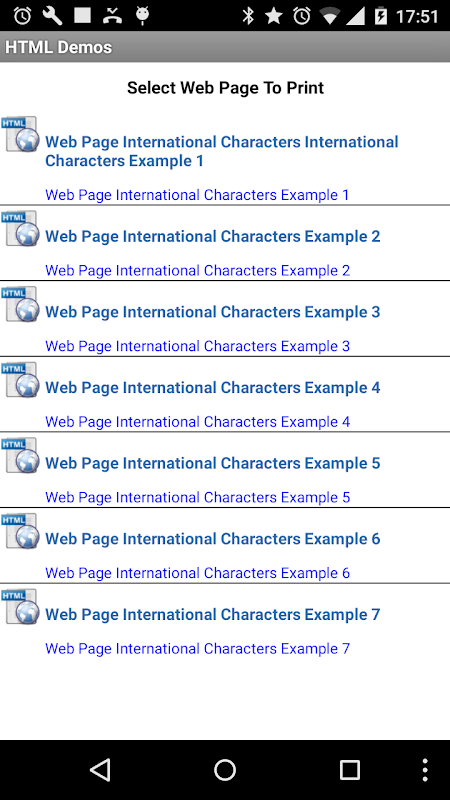Screen dimensions: 450x800
Task: Tap HTML icon beside Example 6 entry
Action: (20, 531)
